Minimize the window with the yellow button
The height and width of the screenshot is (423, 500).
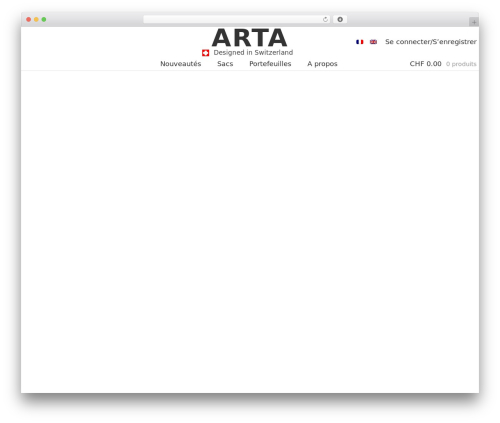coord(36,20)
